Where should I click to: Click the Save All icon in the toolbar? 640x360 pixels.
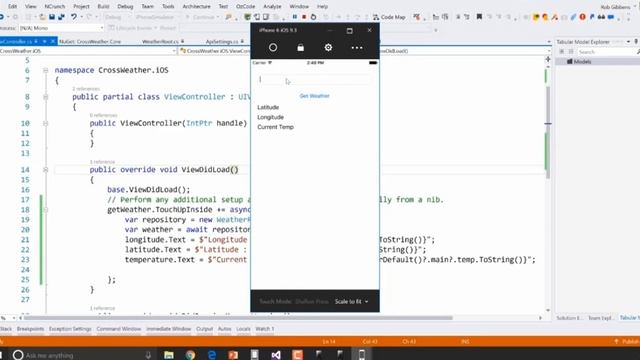point(61,17)
